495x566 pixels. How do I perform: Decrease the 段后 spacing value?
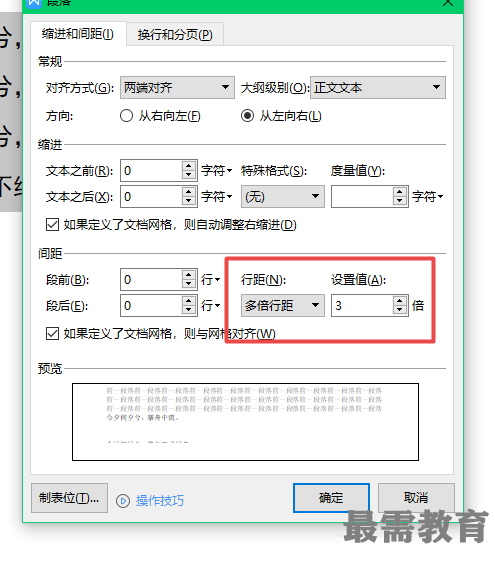tap(189, 310)
